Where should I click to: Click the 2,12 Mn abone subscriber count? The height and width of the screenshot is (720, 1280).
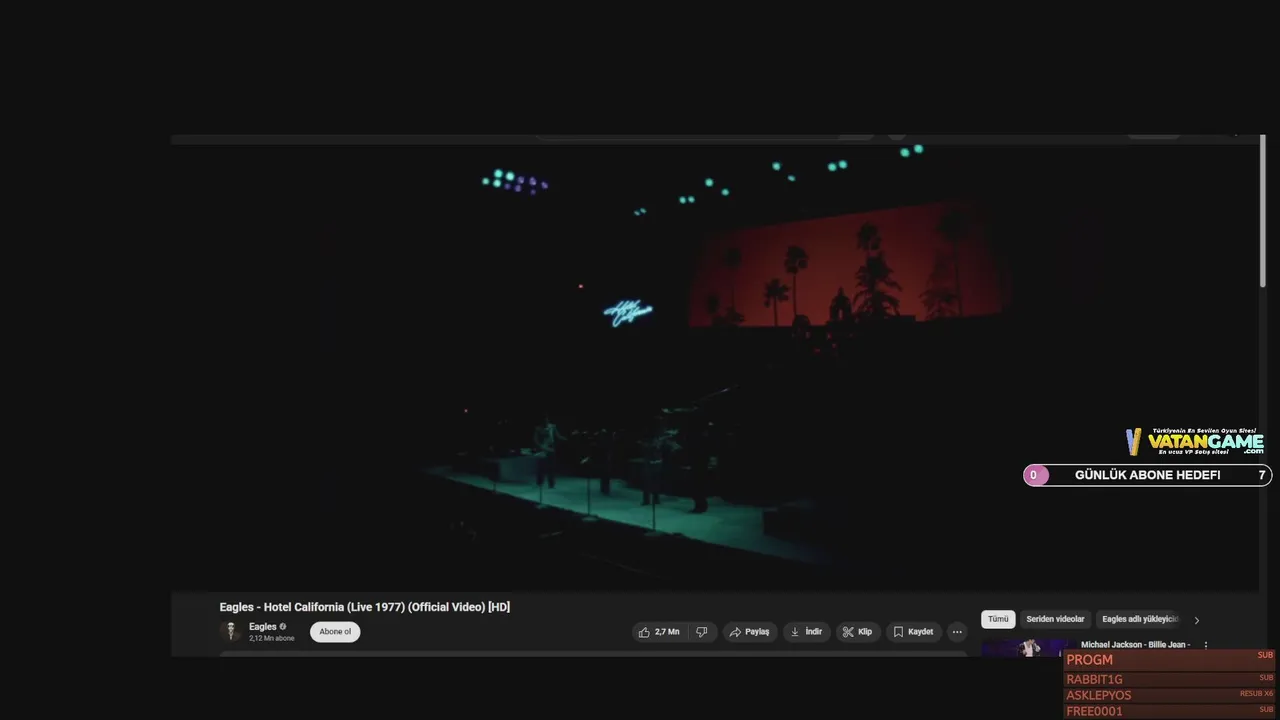272,638
